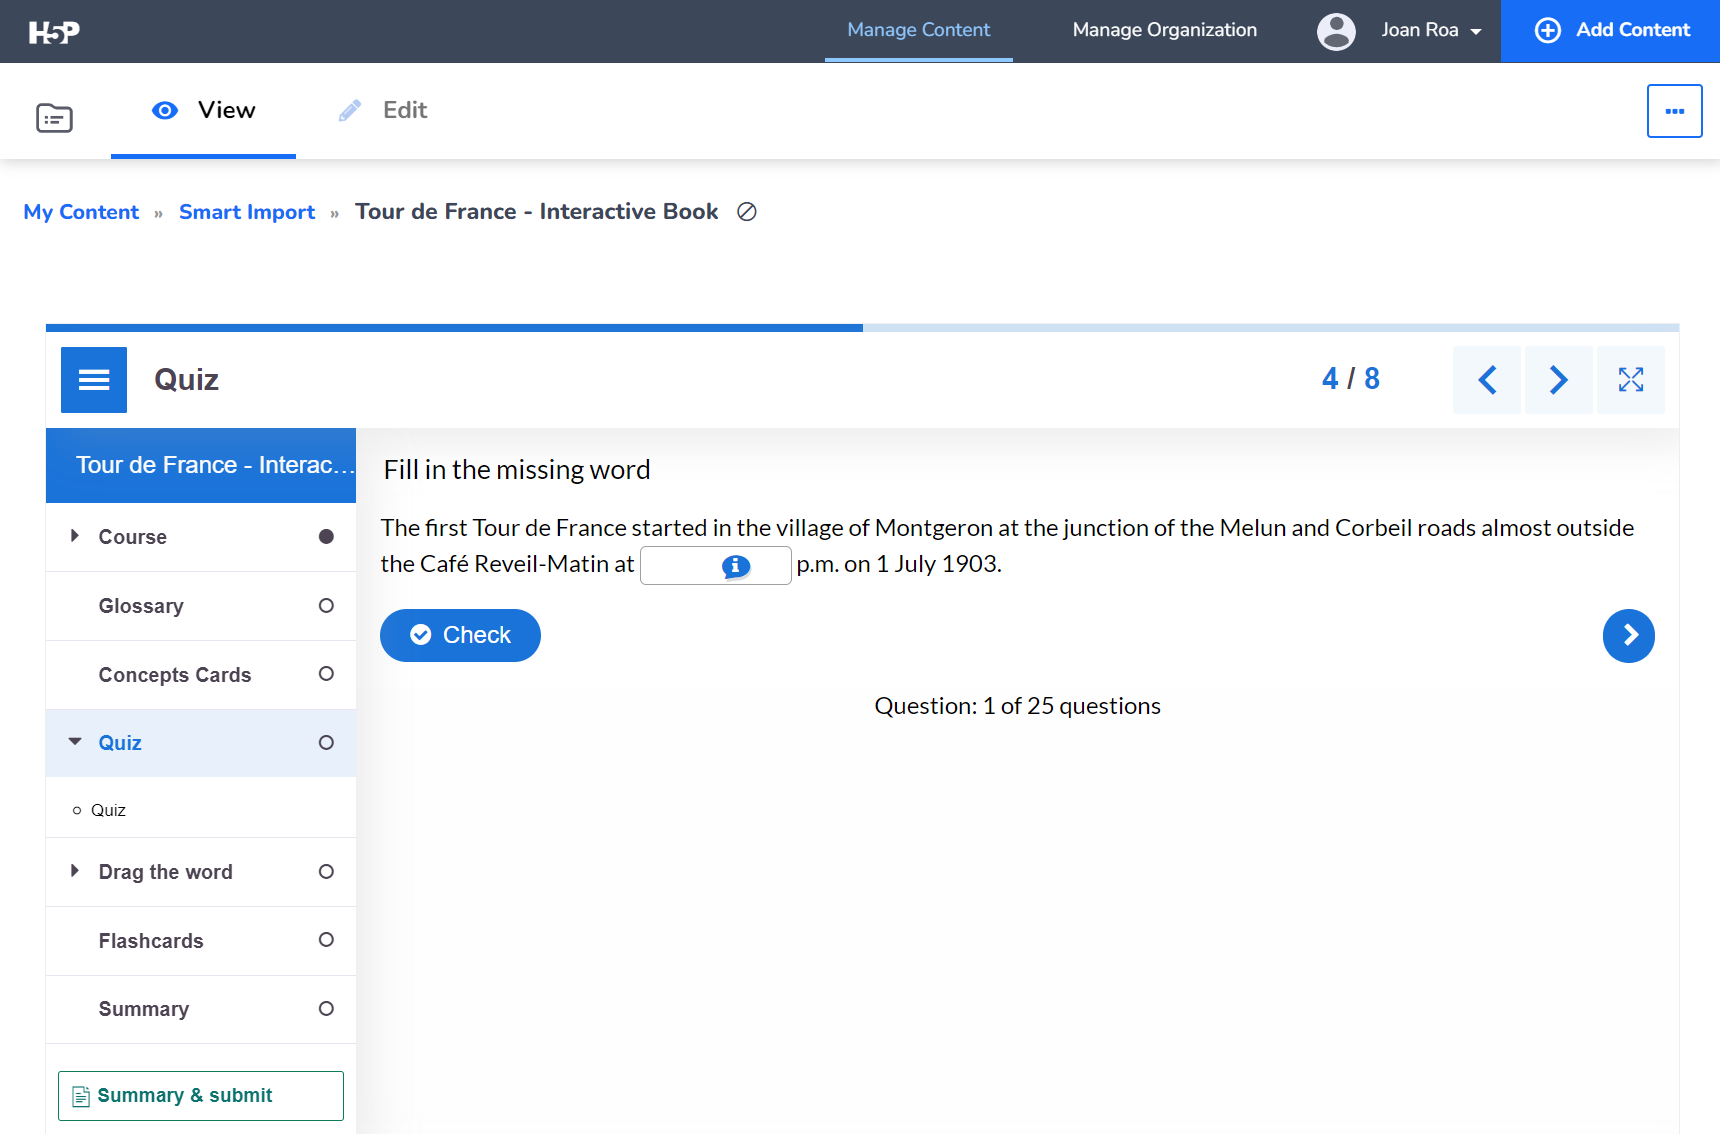The image size is (1720, 1134).
Task: Open Concepts Cards chapter
Action: click(201, 675)
